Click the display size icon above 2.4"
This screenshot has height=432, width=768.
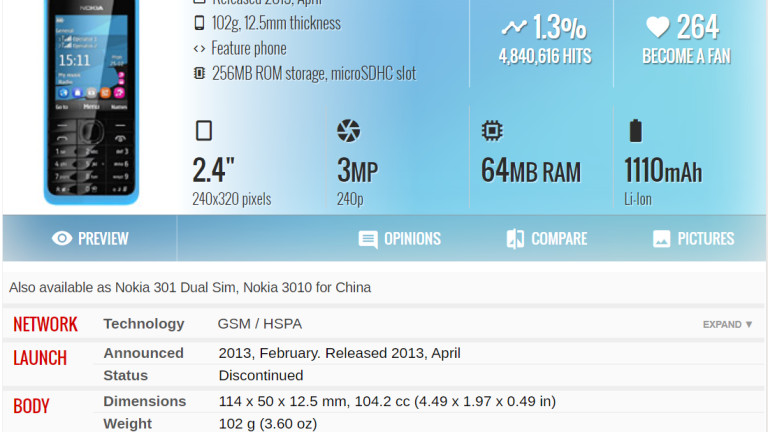pos(203,130)
